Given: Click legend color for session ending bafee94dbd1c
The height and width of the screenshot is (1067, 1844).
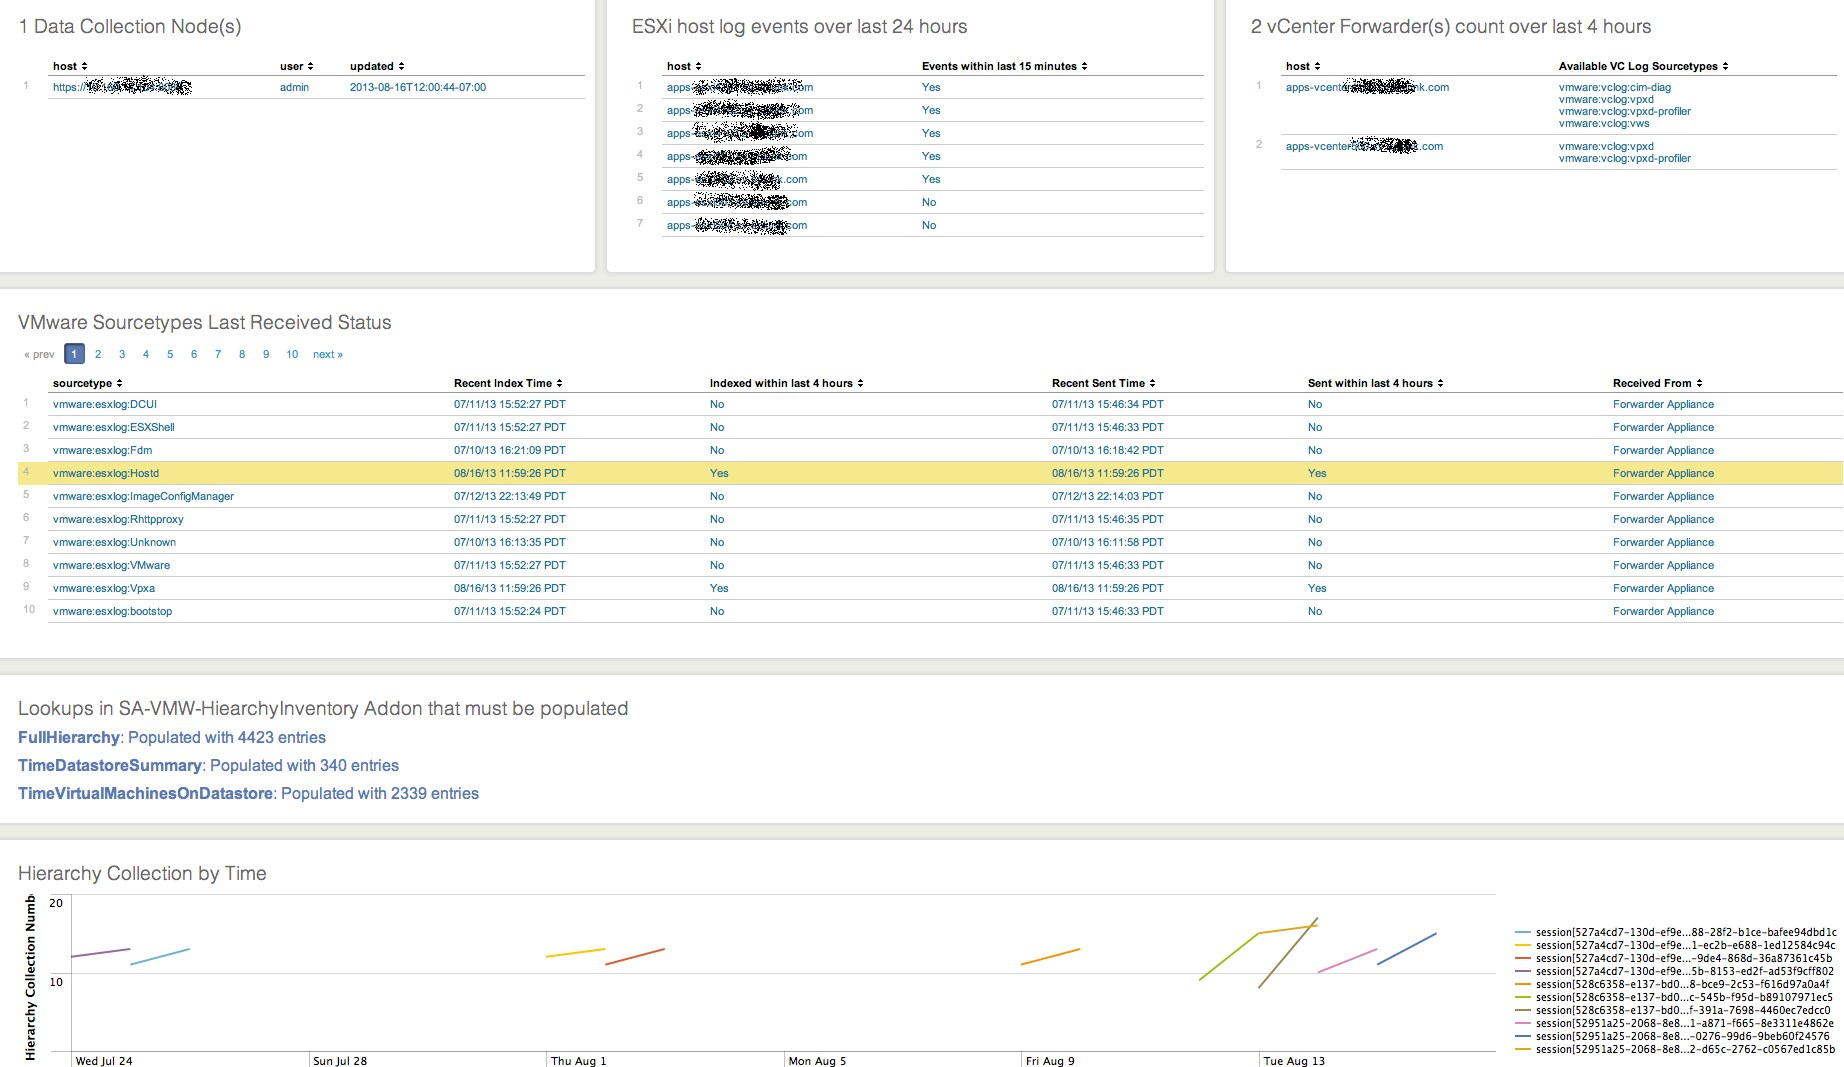Looking at the screenshot, I should click(x=1523, y=932).
